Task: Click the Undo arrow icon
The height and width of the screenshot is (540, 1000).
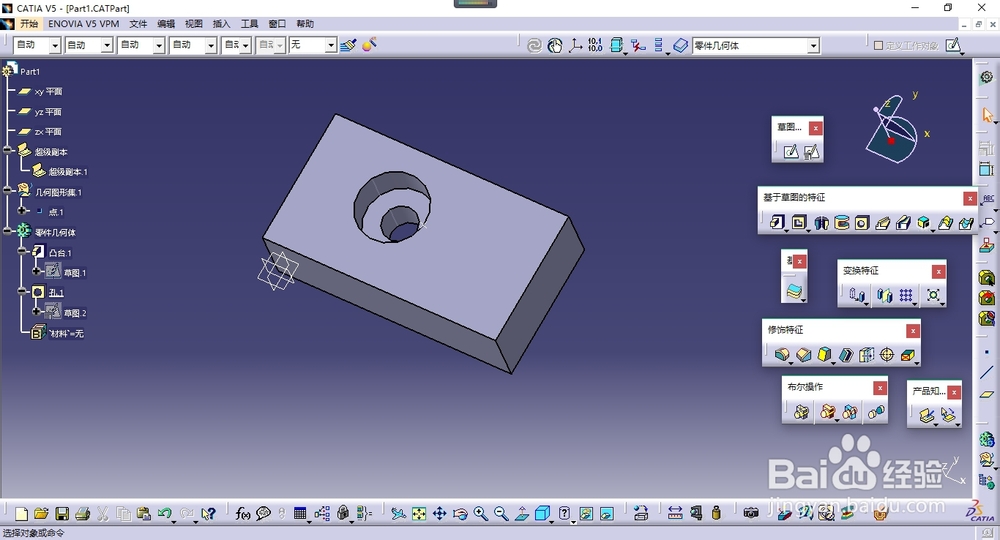Action: tap(164, 513)
